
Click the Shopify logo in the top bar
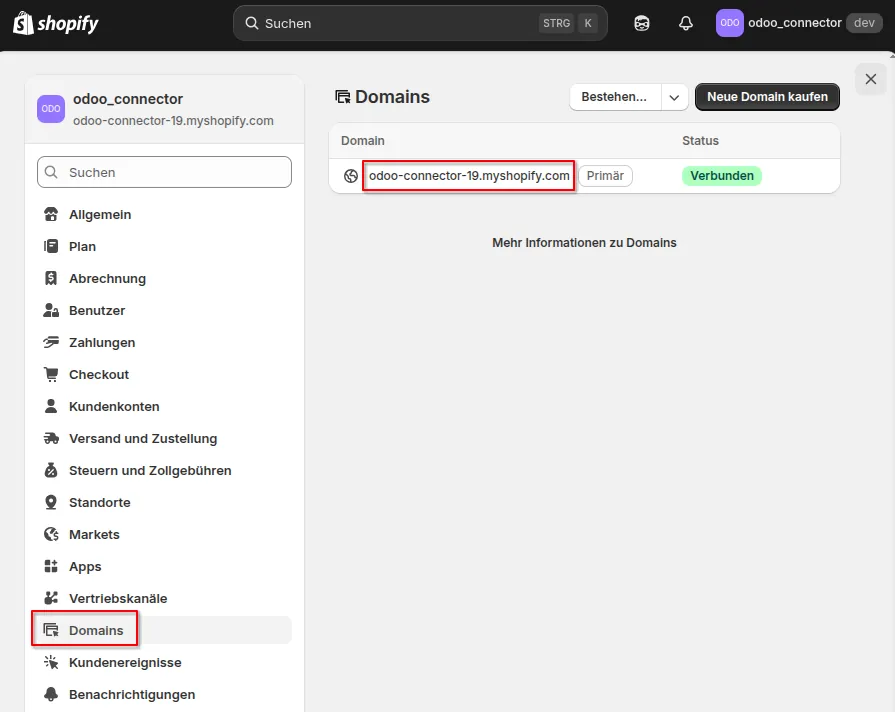55,22
